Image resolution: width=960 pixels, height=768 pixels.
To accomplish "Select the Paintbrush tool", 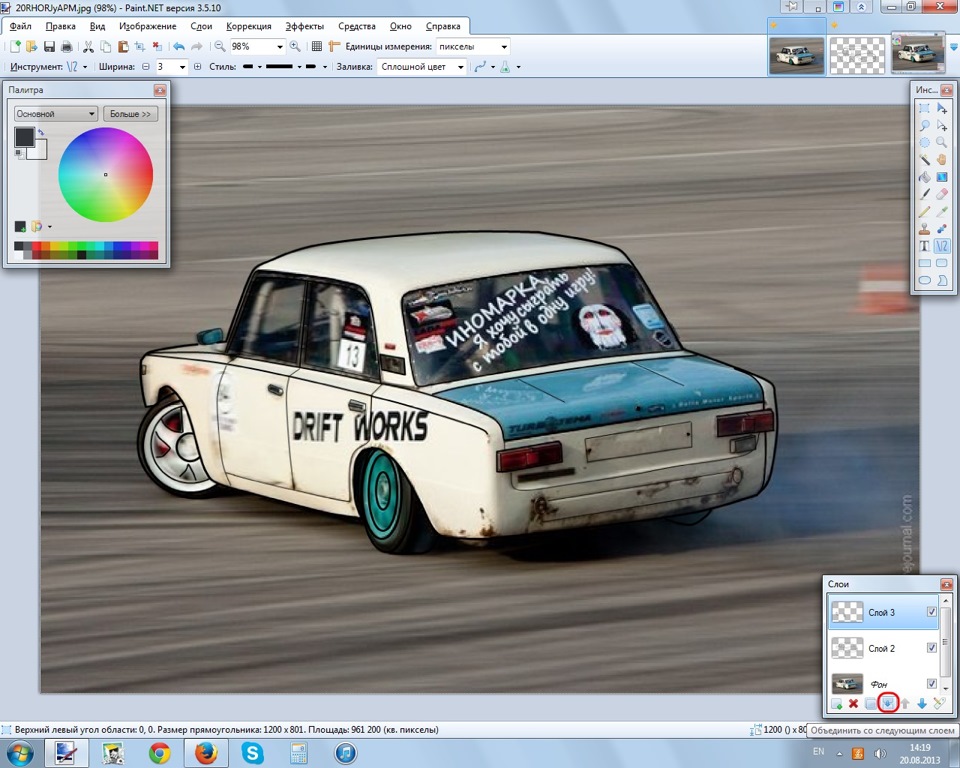I will tap(924, 194).
